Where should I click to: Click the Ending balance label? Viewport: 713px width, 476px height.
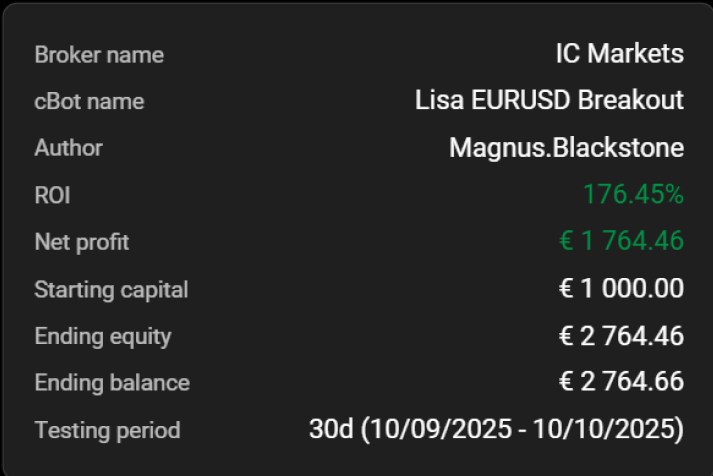111,382
